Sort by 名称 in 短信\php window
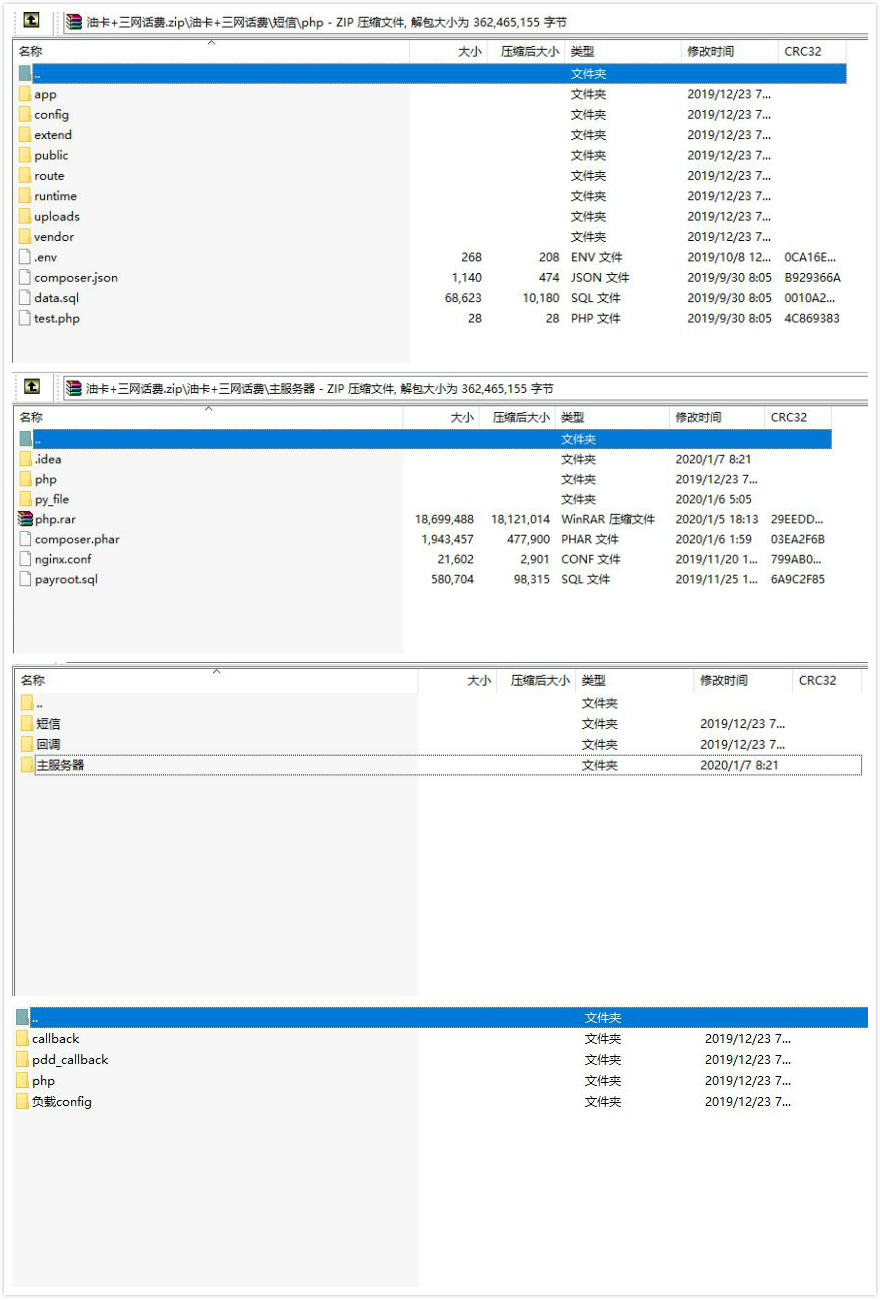The image size is (880, 1300). (211, 51)
